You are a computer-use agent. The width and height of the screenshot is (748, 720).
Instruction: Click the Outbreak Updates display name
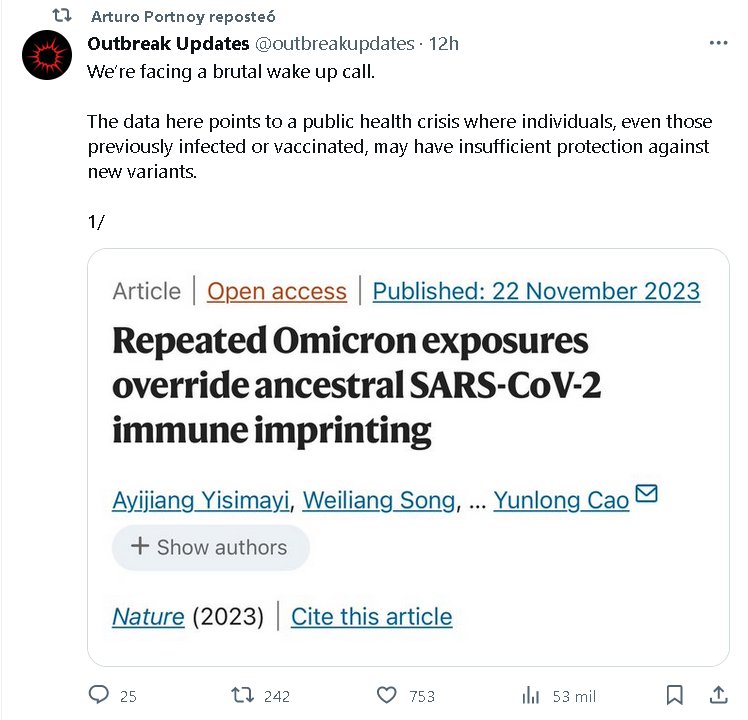click(x=167, y=43)
